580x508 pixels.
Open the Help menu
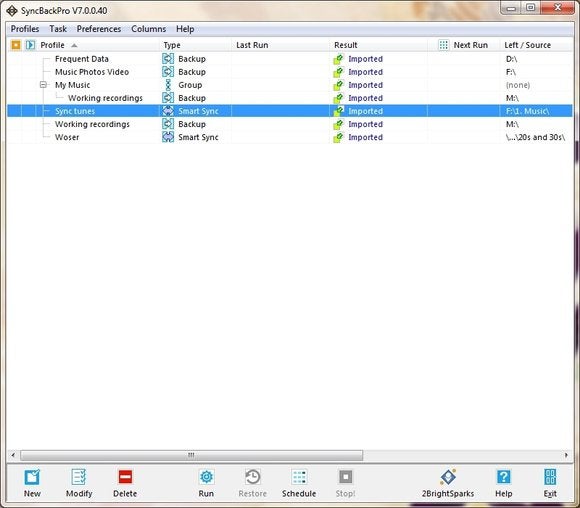(185, 29)
